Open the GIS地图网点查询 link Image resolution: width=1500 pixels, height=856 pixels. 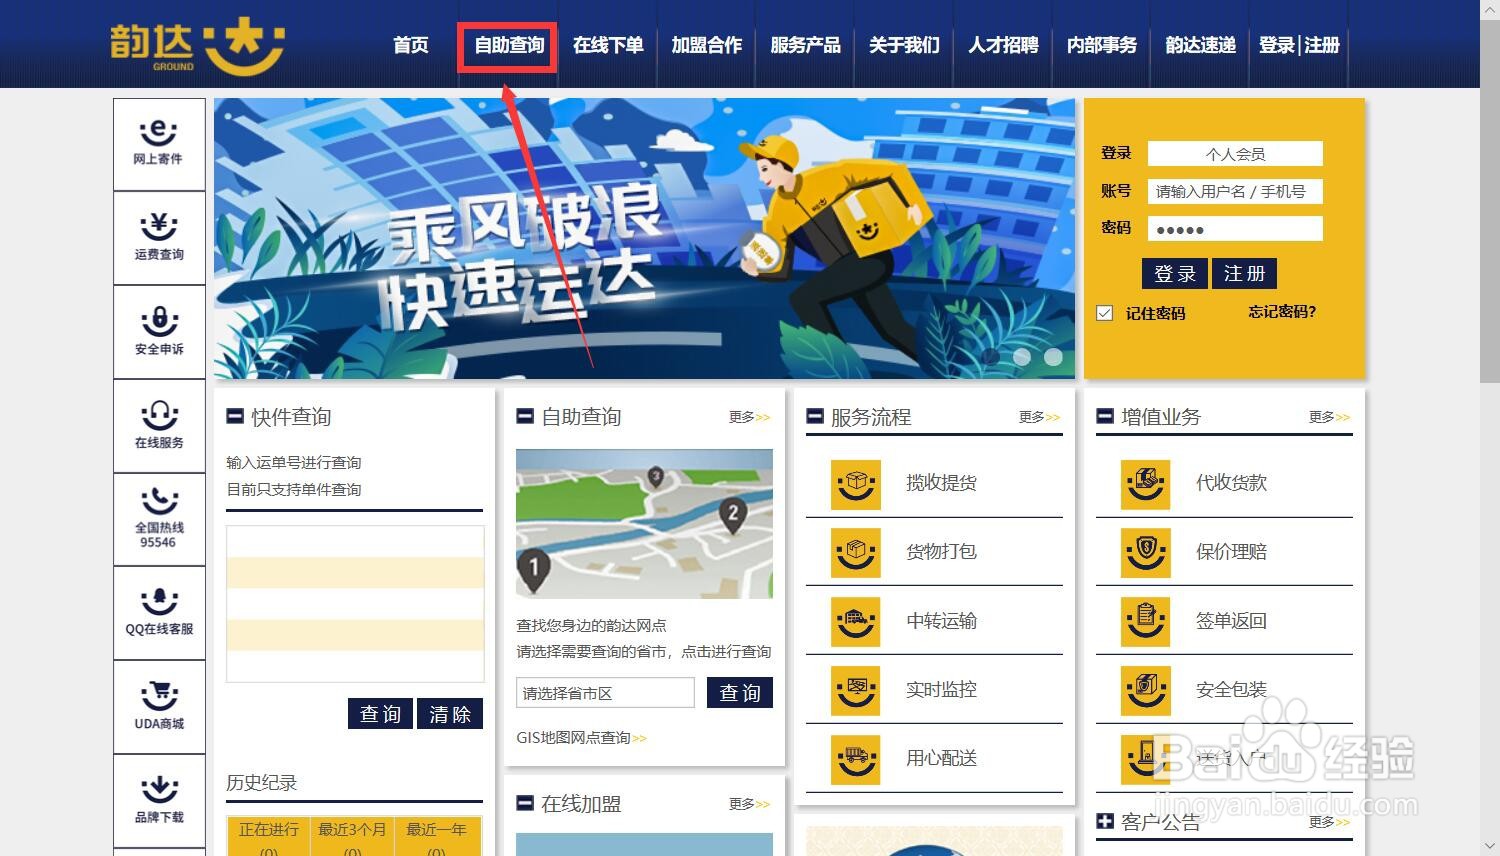[x=581, y=738]
